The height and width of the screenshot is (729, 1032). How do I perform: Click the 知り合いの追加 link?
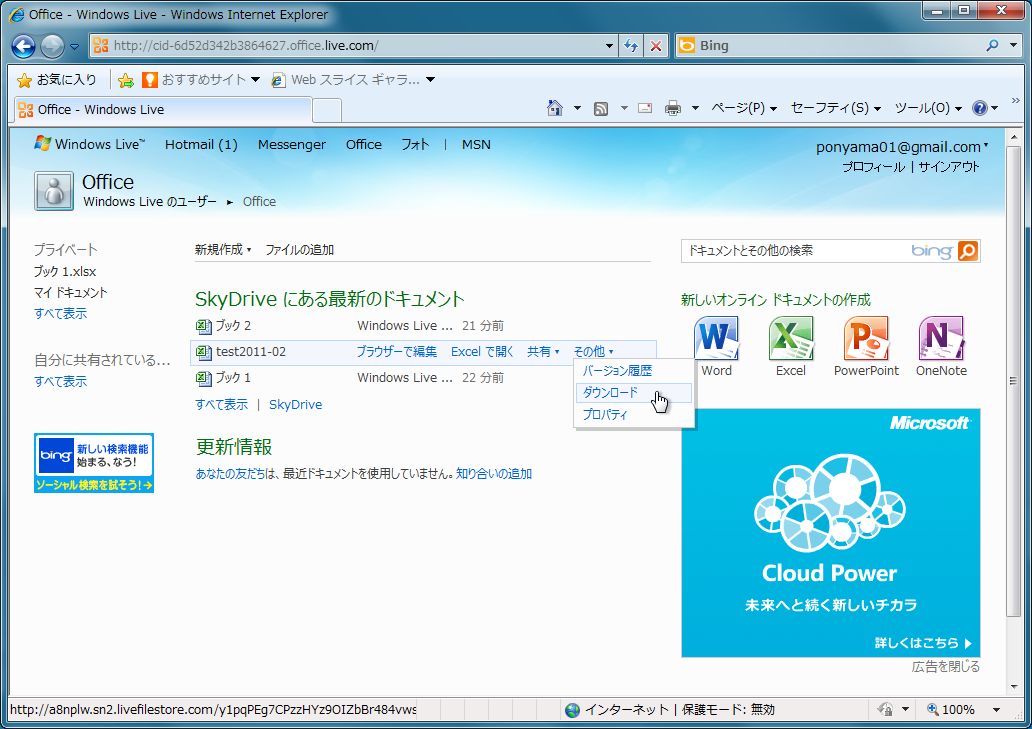494,474
